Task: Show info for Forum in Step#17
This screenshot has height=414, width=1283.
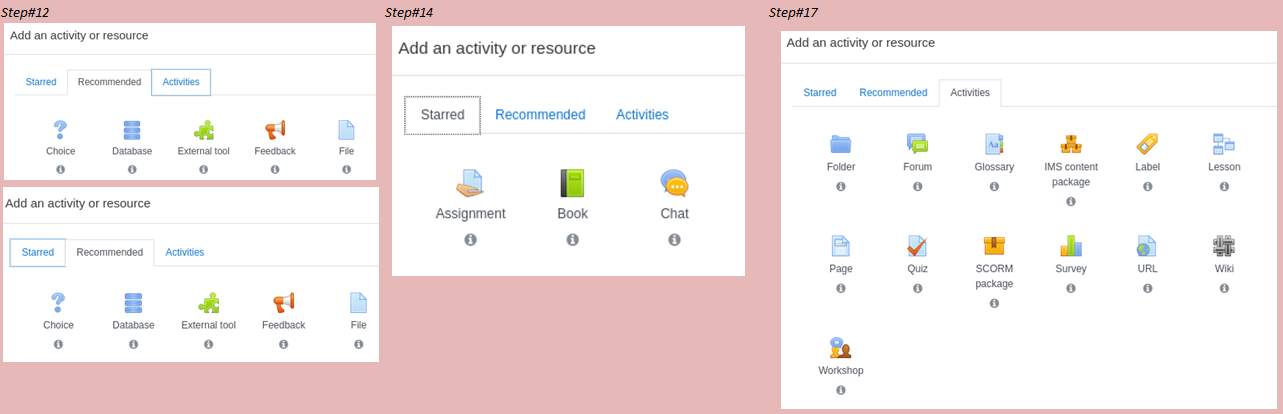Action: [917, 187]
